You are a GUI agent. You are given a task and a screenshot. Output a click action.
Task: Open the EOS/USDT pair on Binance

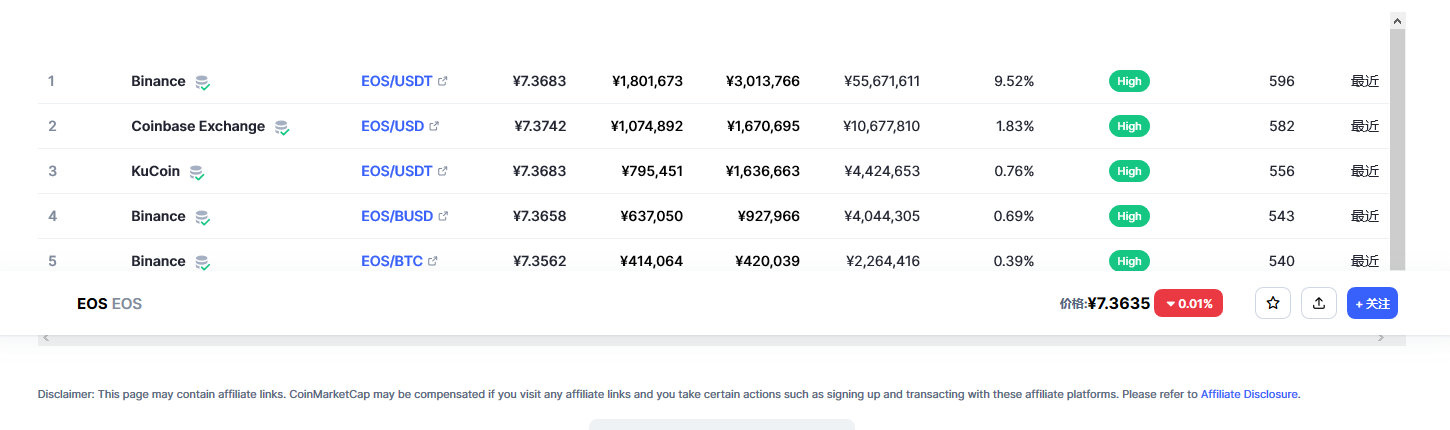click(397, 81)
